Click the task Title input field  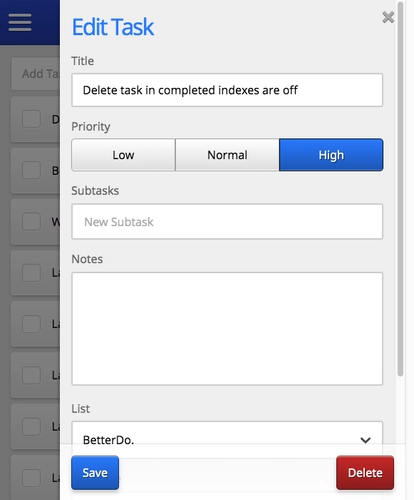click(227, 90)
